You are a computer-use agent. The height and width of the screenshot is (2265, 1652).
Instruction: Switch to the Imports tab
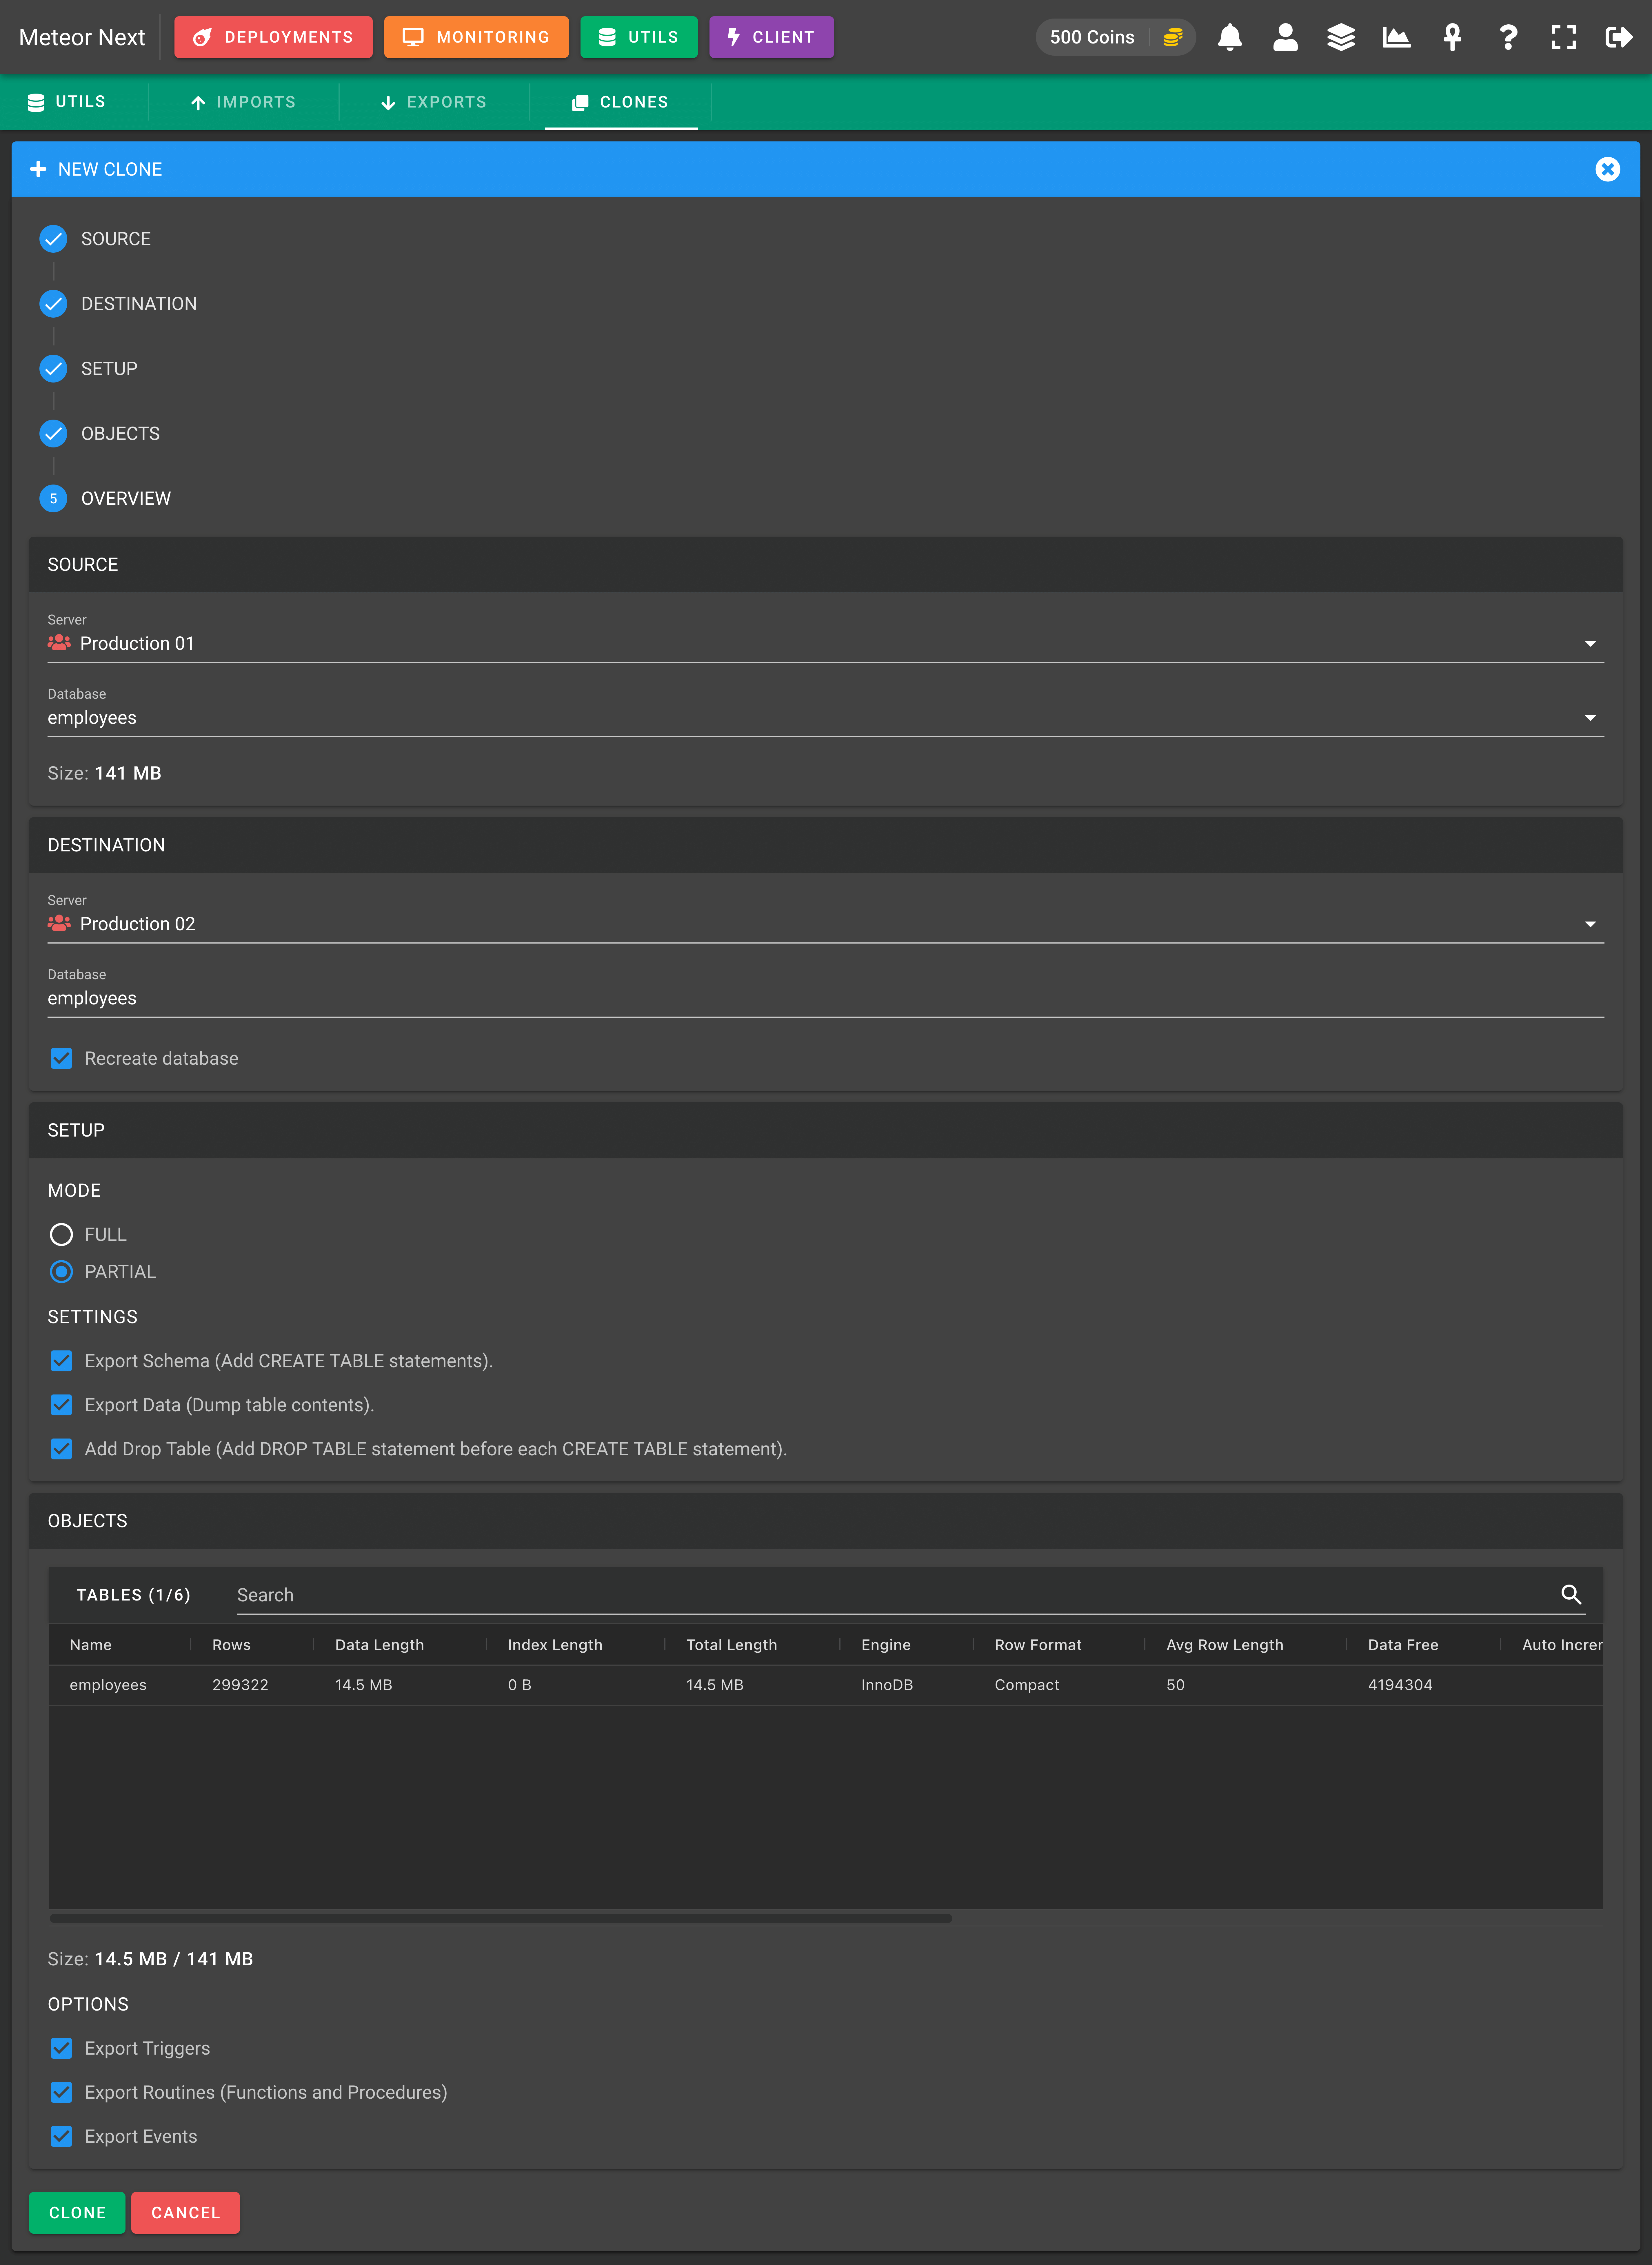244,102
